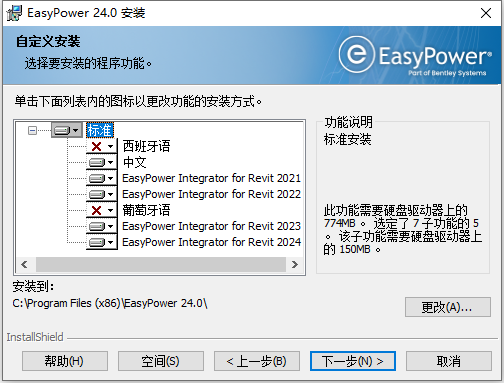This screenshot has height=383, width=504.
Task: Click the left arrow of horizontal scrollbar
Action: 24,264
